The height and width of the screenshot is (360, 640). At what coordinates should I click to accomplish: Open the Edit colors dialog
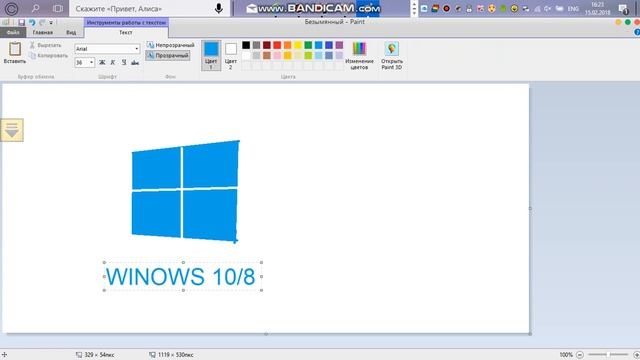pos(359,56)
